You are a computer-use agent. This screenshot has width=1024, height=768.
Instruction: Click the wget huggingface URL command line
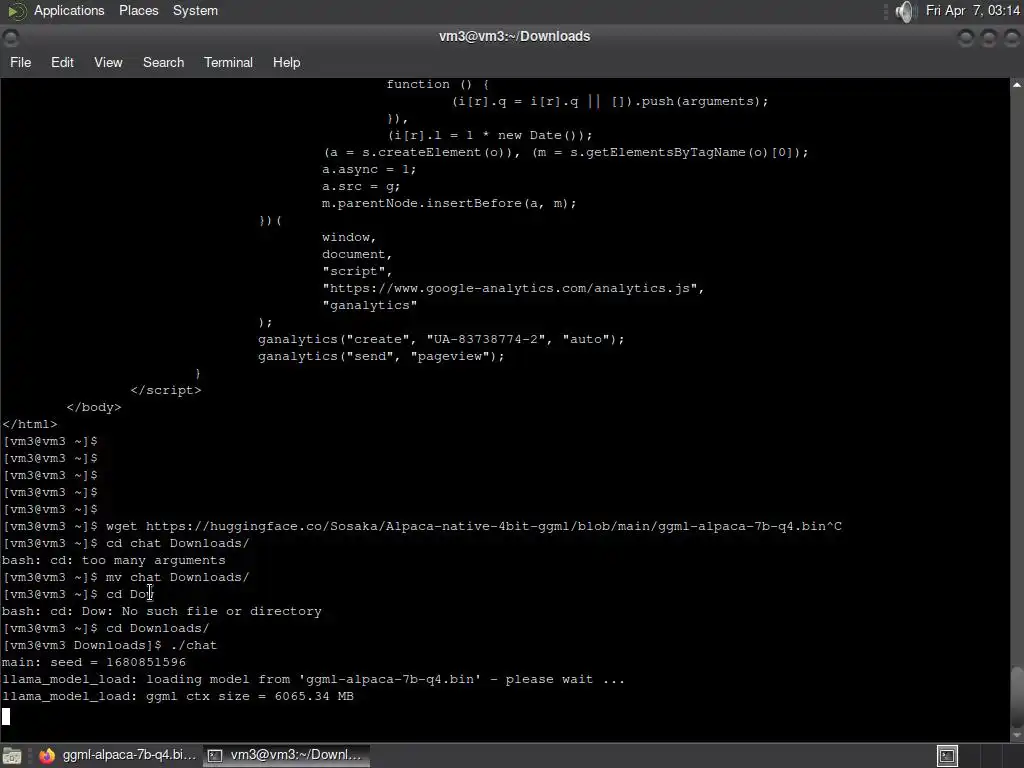423,526
